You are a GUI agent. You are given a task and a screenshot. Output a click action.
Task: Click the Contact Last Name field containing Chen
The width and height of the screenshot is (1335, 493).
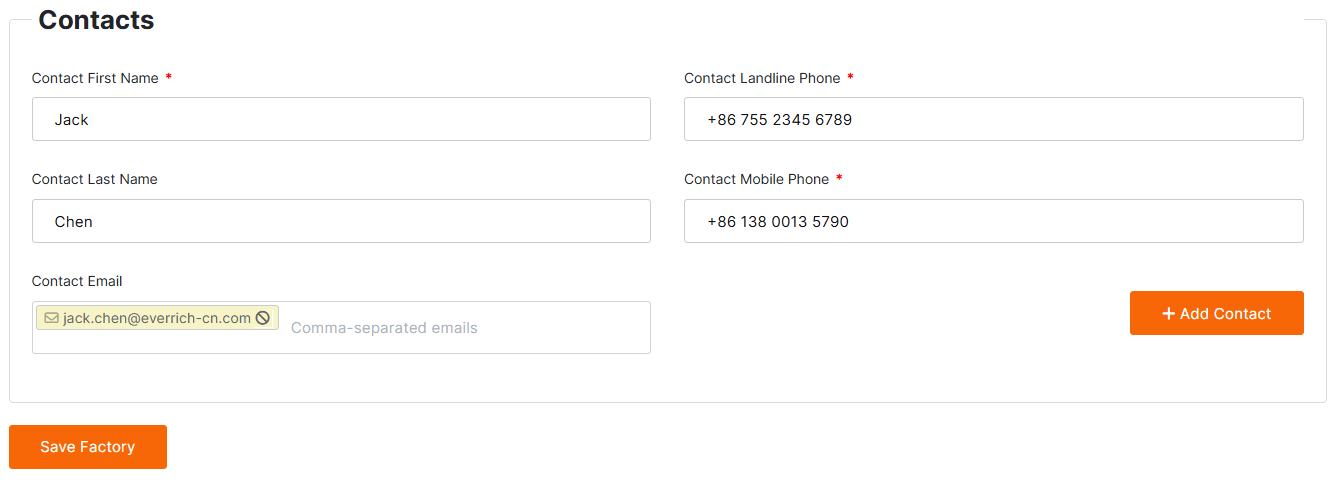tap(341, 221)
